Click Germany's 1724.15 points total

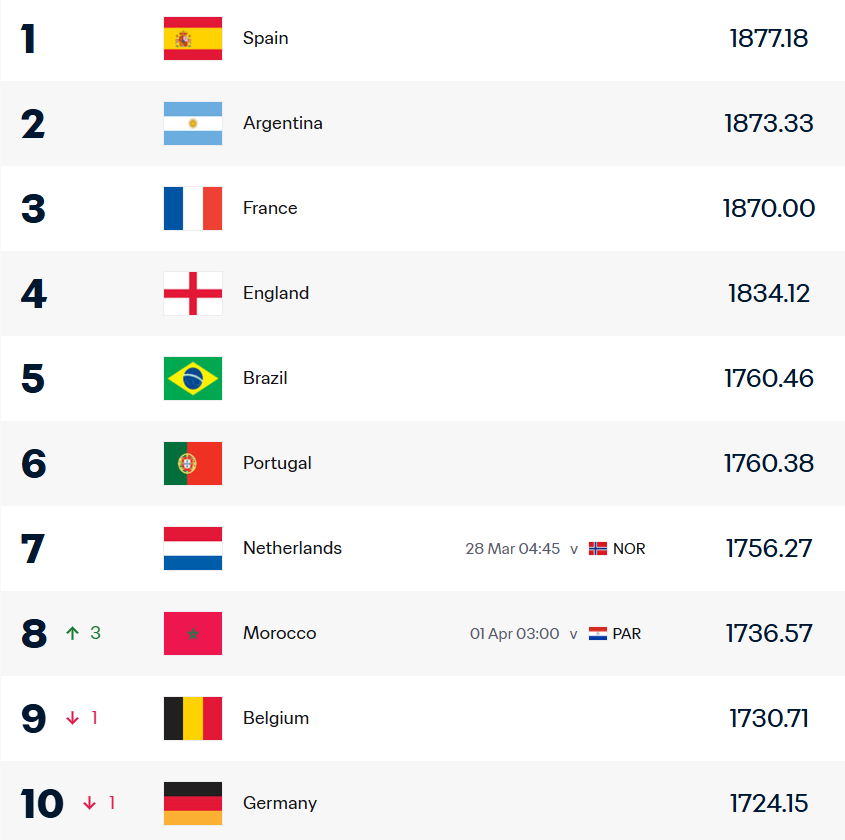pos(768,803)
